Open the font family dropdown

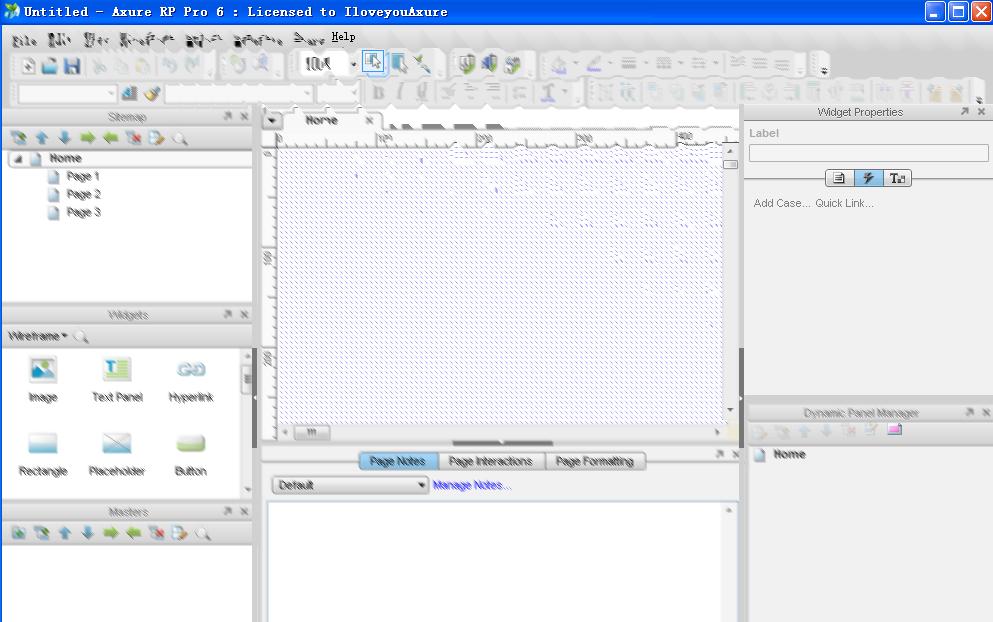(307, 94)
